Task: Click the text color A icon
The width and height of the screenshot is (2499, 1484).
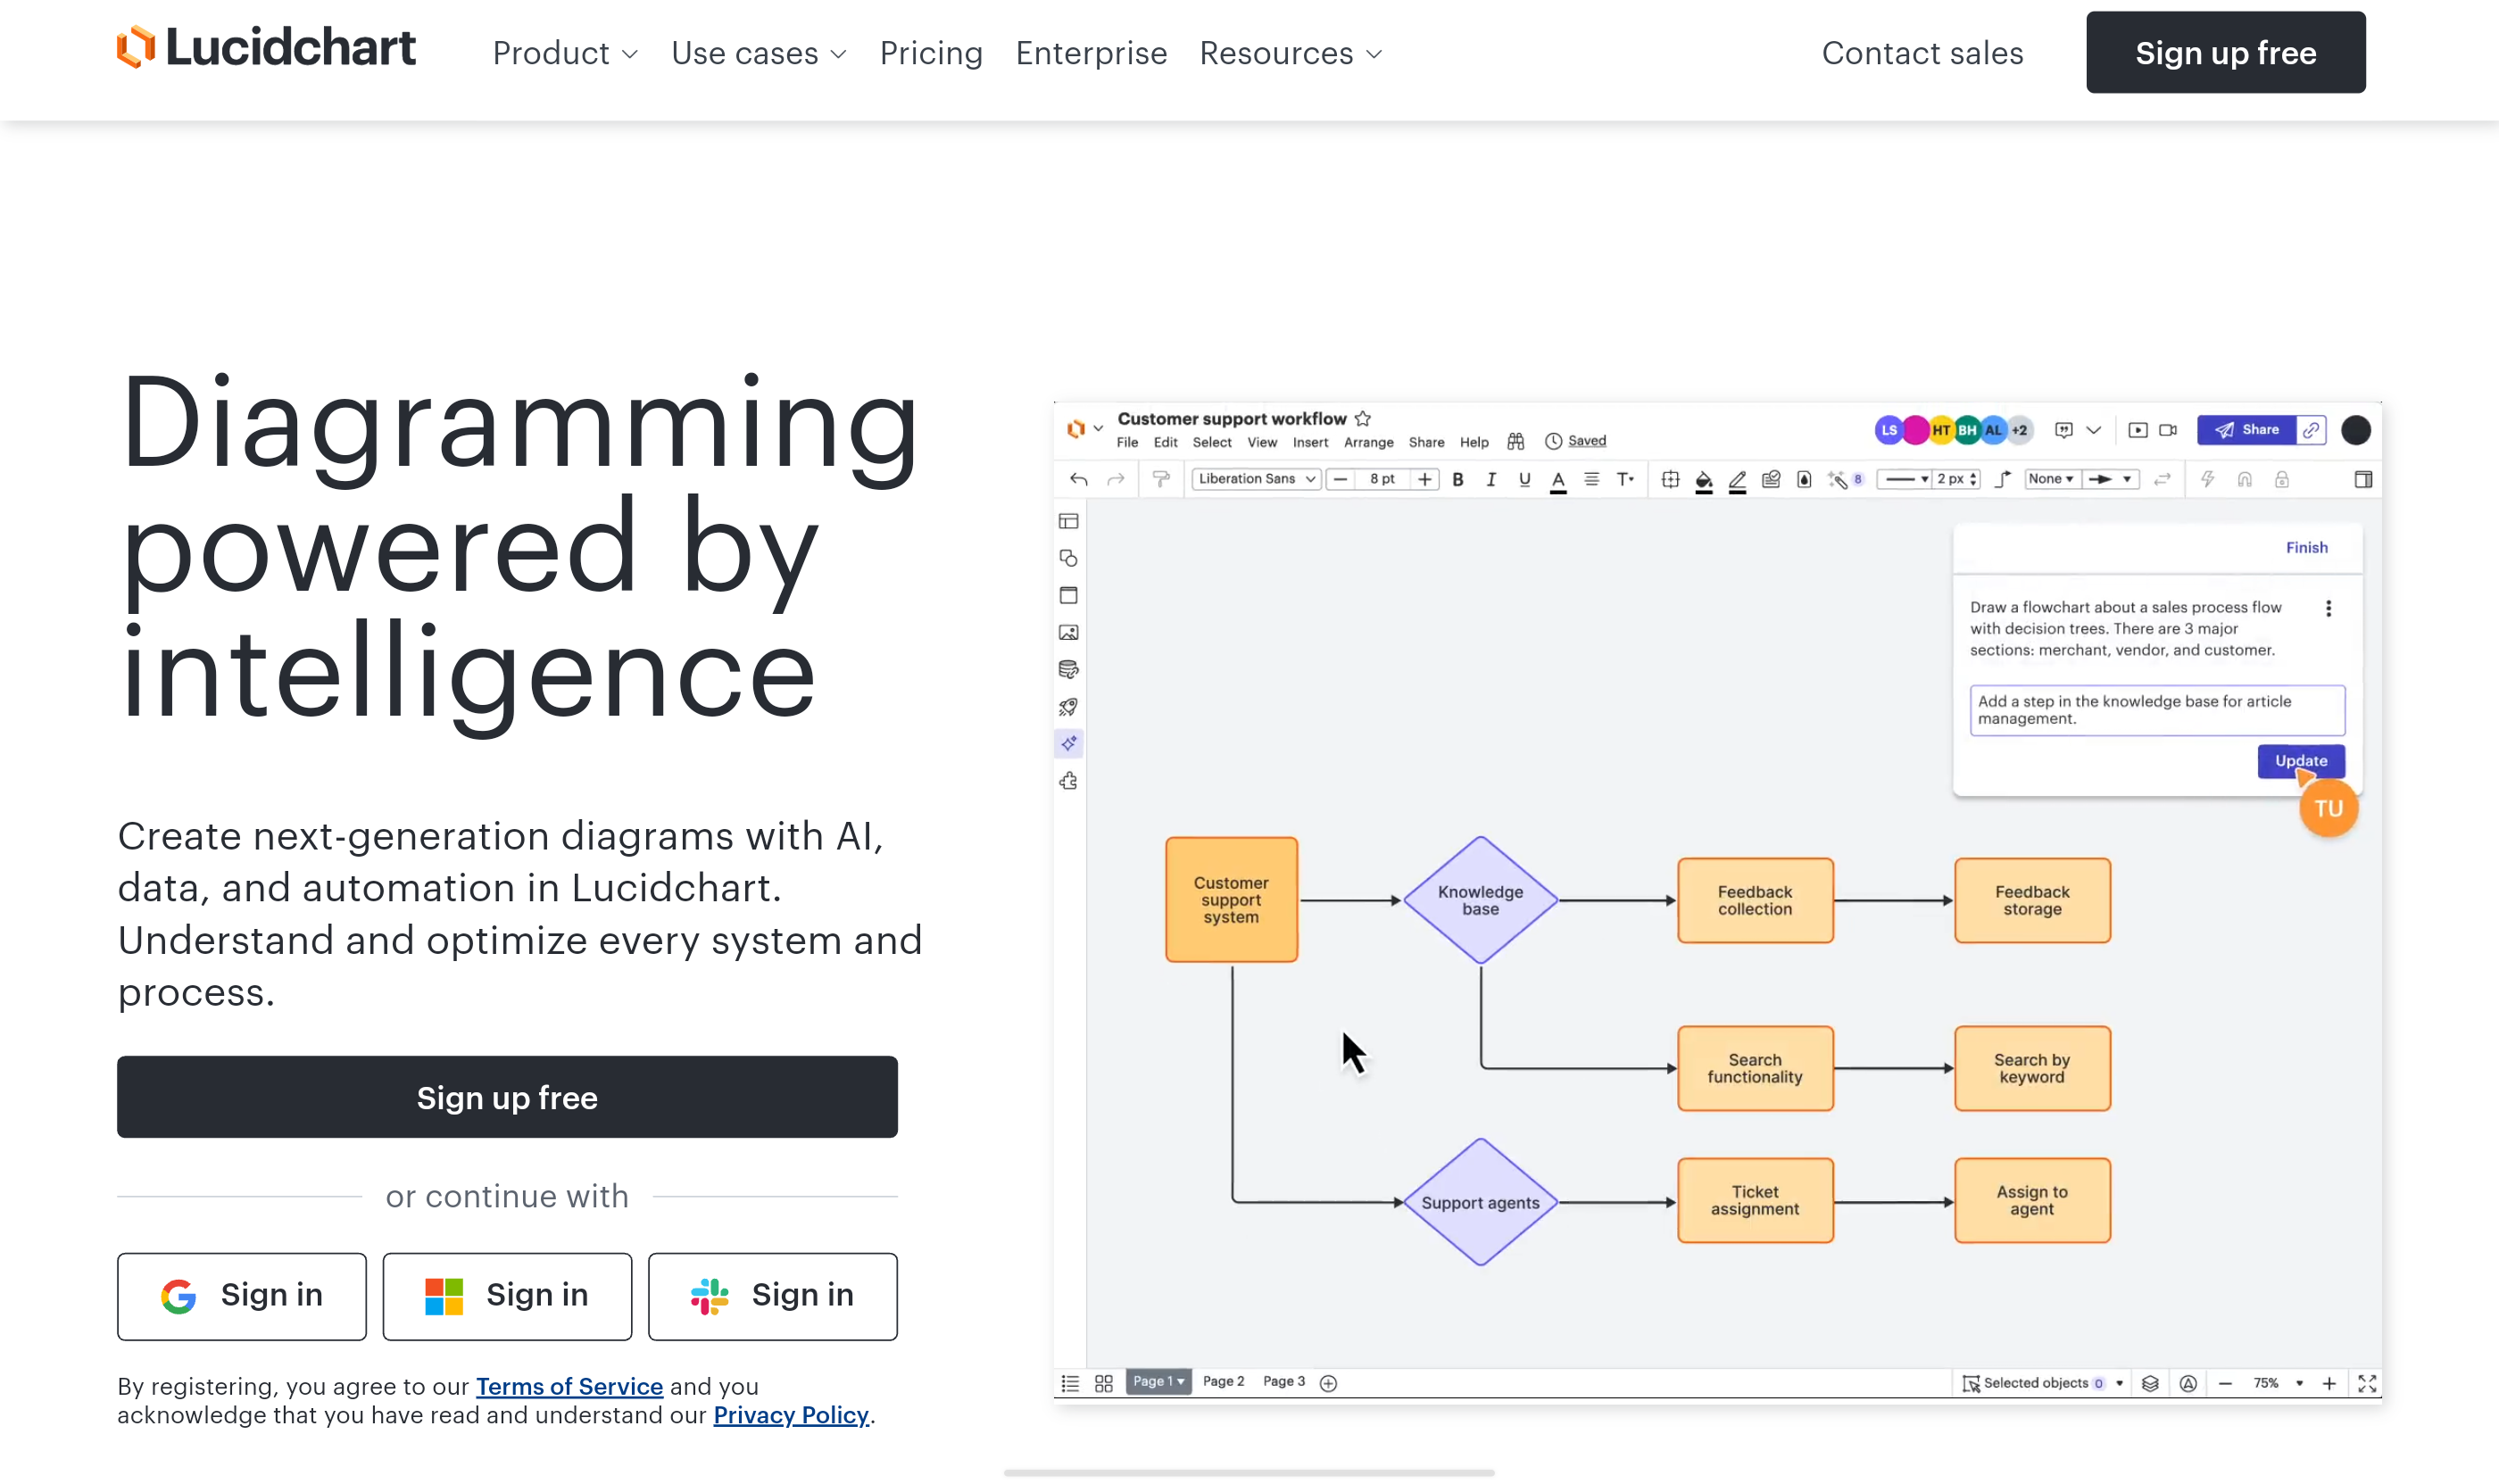Action: 1558,481
